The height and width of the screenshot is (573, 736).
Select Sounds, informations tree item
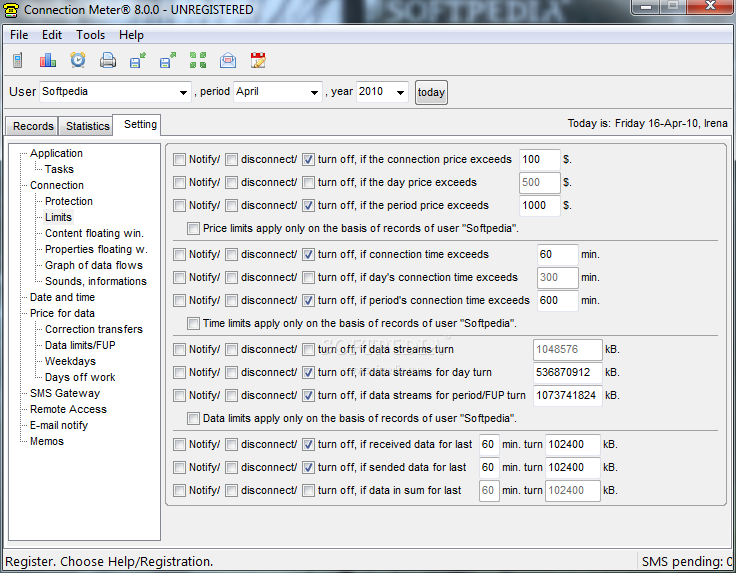96,281
